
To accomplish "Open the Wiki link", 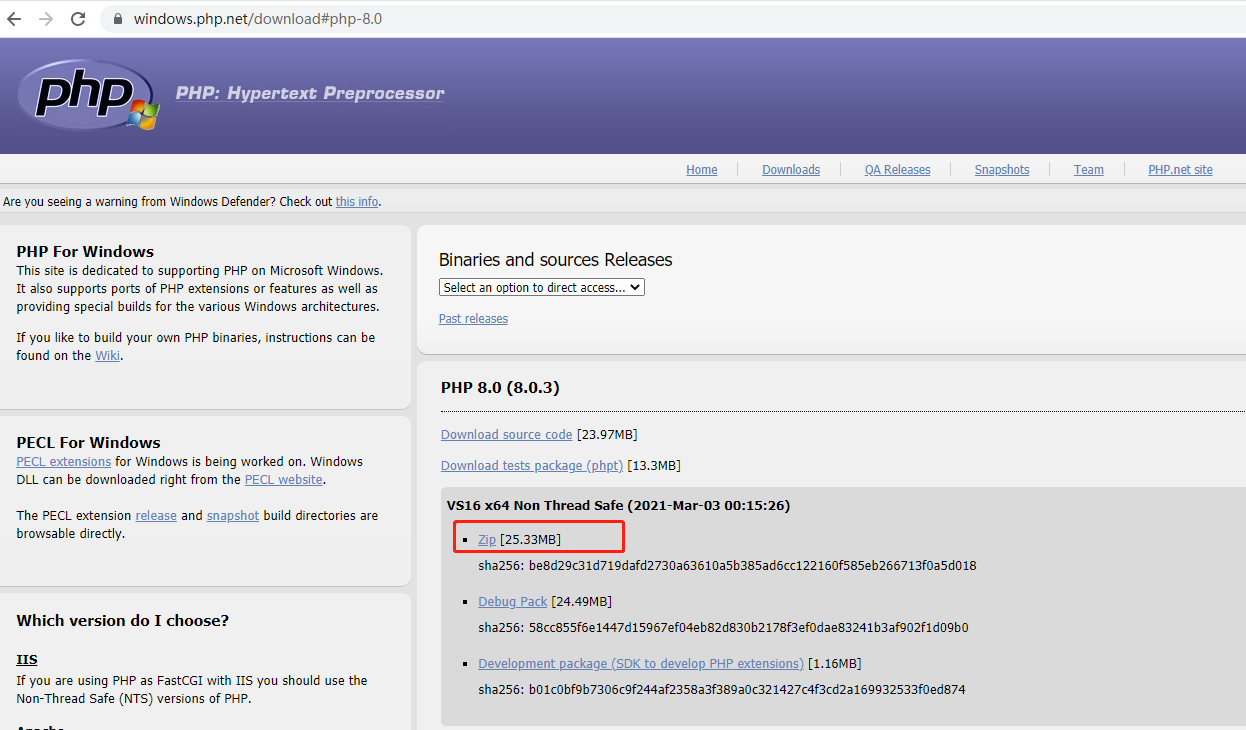I will pos(107,356).
